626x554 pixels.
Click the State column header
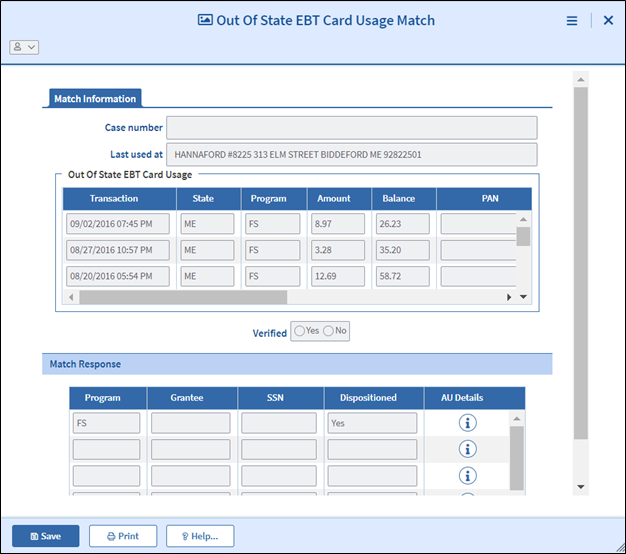[x=209, y=199]
